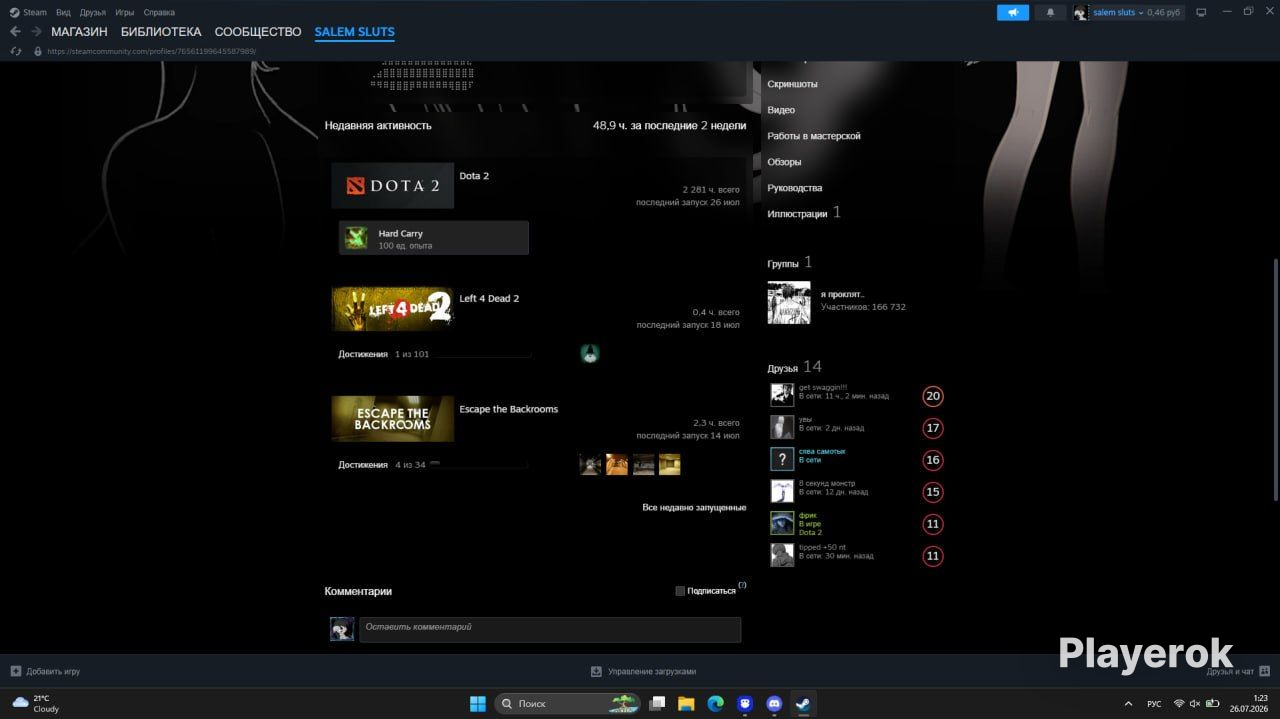Viewport: 1280px width, 719px height.
Task: Click the level 20 badge of get swaggin!!!
Action: (x=933, y=396)
